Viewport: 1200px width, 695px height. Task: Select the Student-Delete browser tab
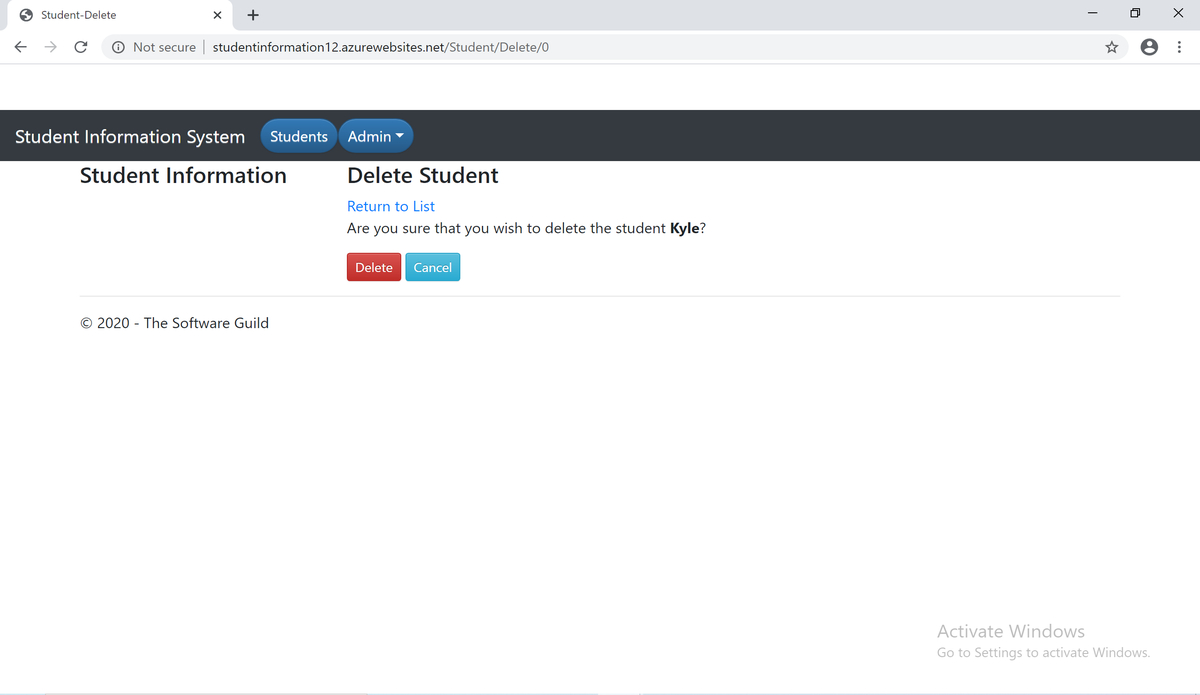[120, 15]
